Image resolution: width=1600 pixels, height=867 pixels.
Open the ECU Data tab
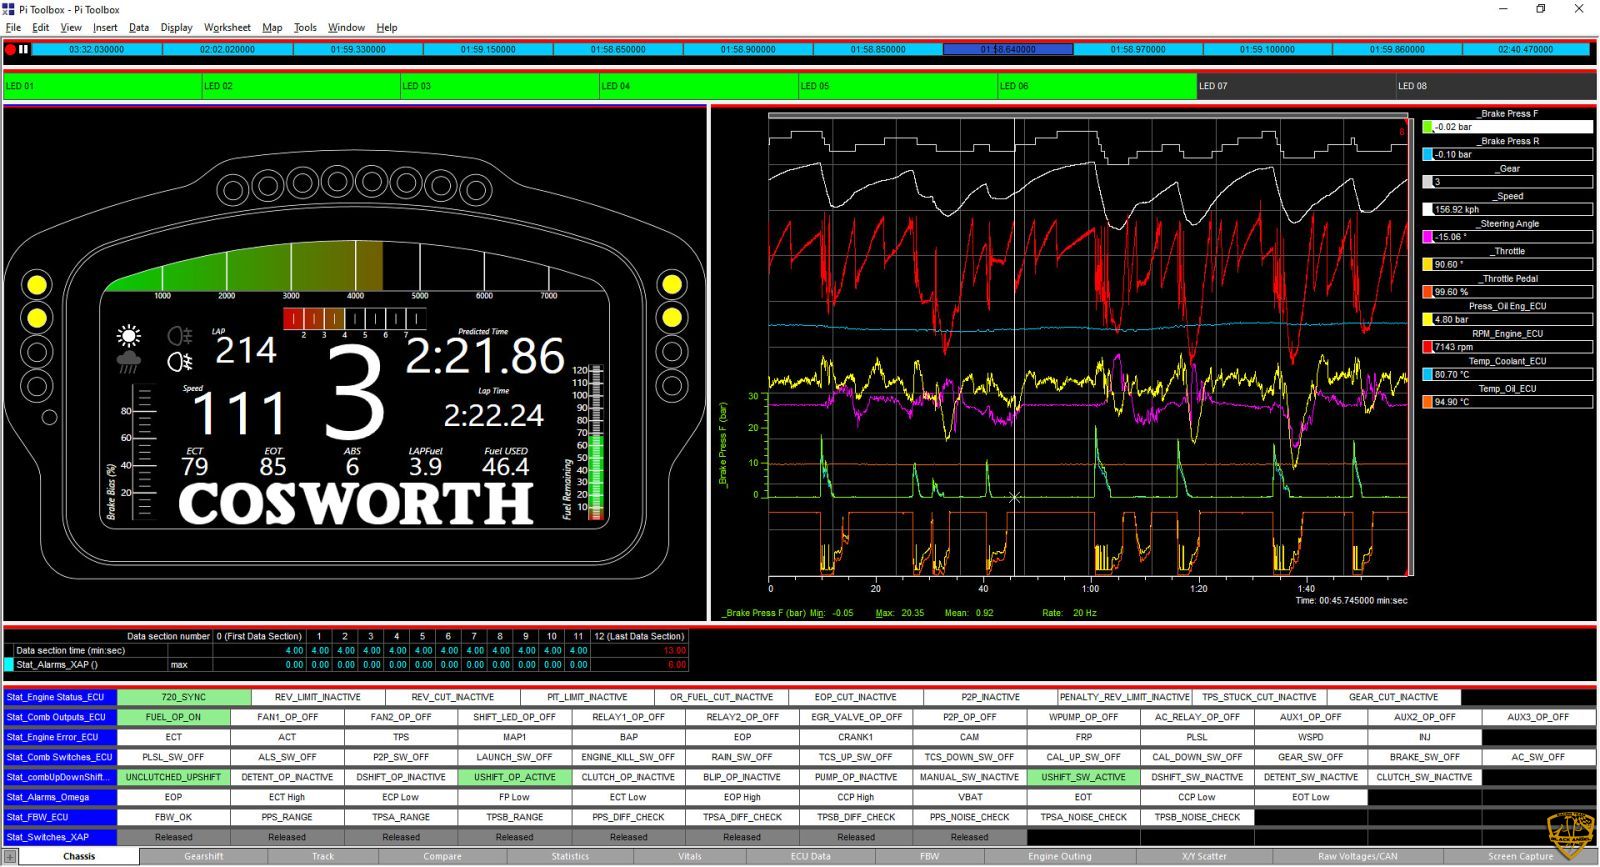(x=810, y=857)
